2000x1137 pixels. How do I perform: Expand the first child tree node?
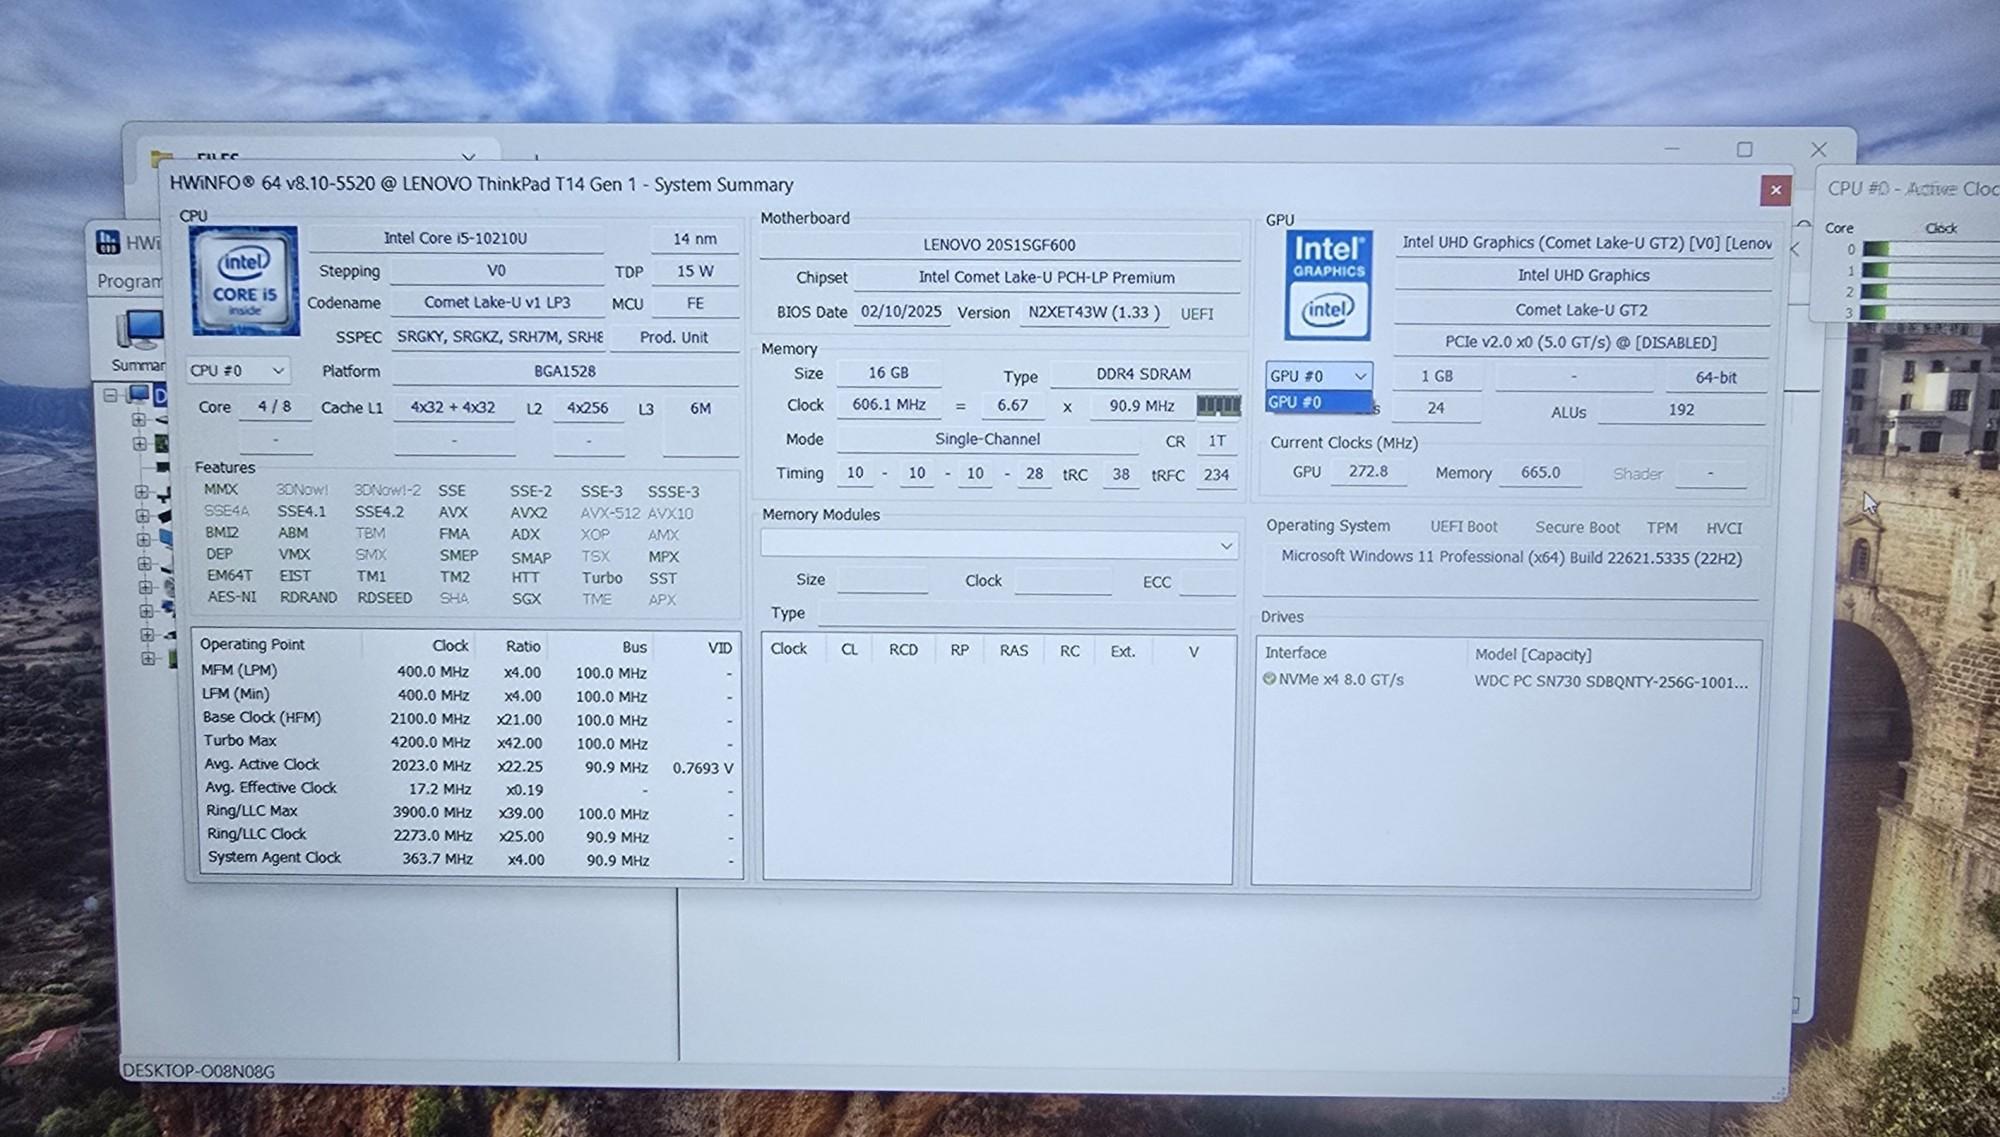pos(139,420)
